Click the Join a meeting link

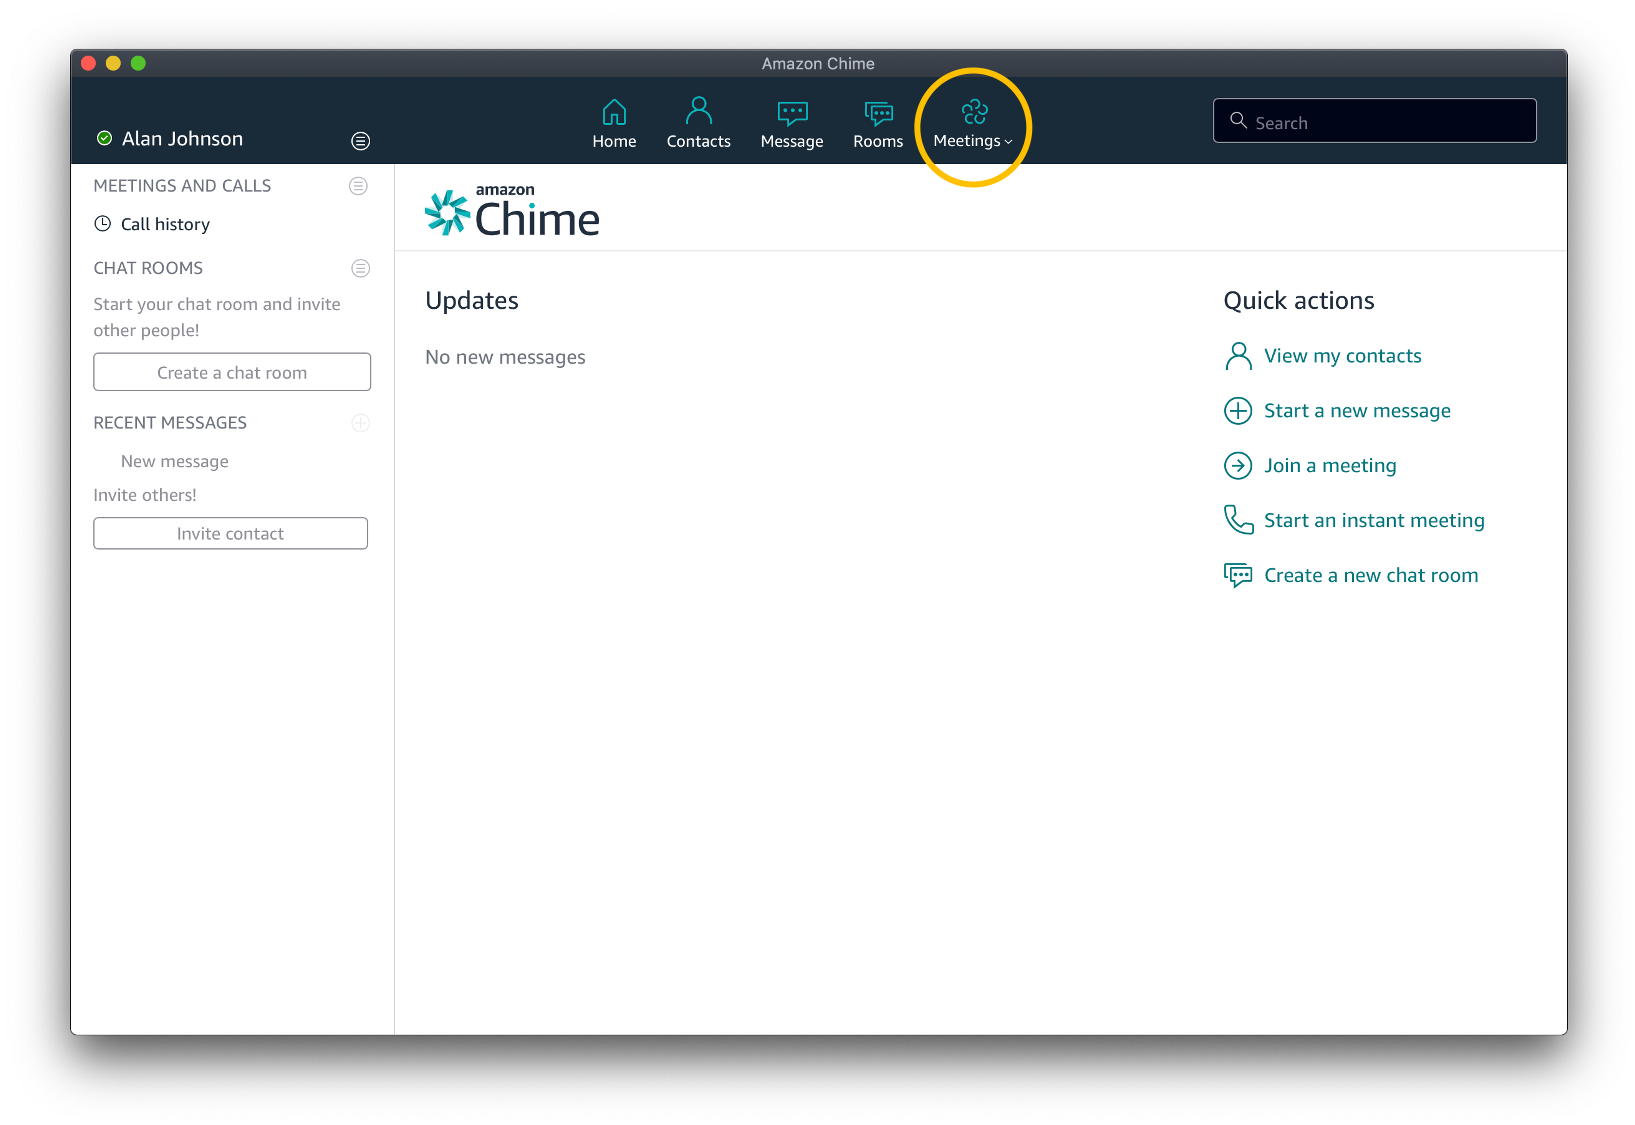1330,466
